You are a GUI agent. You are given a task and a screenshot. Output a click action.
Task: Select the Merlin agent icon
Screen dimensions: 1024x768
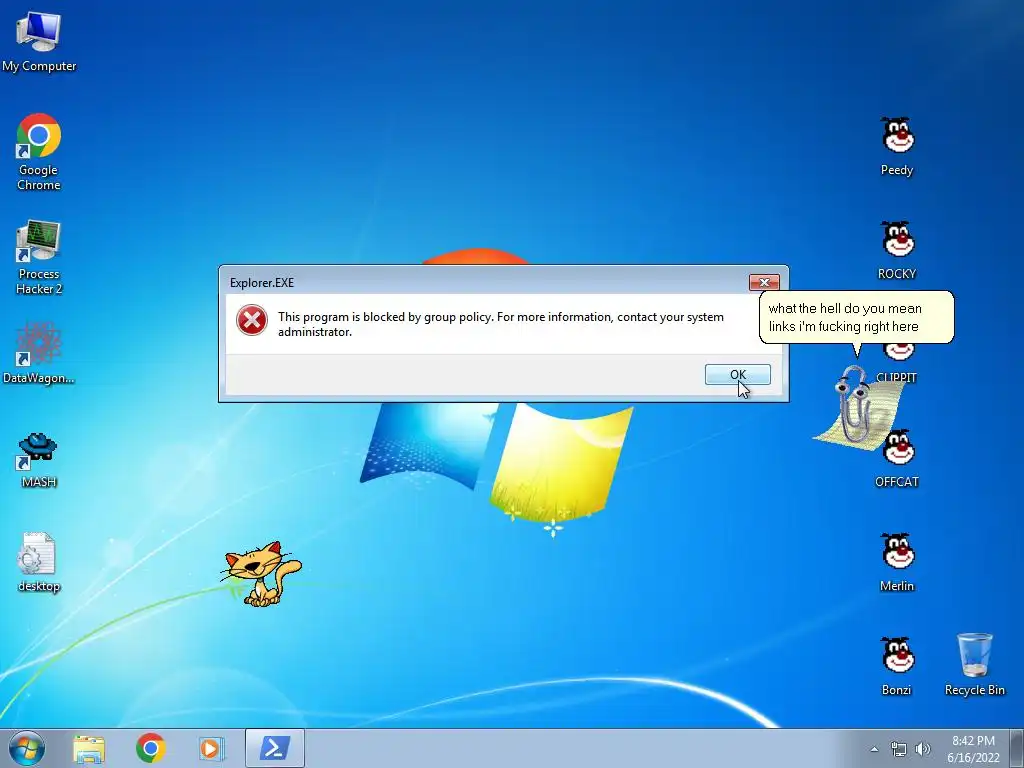(897, 562)
